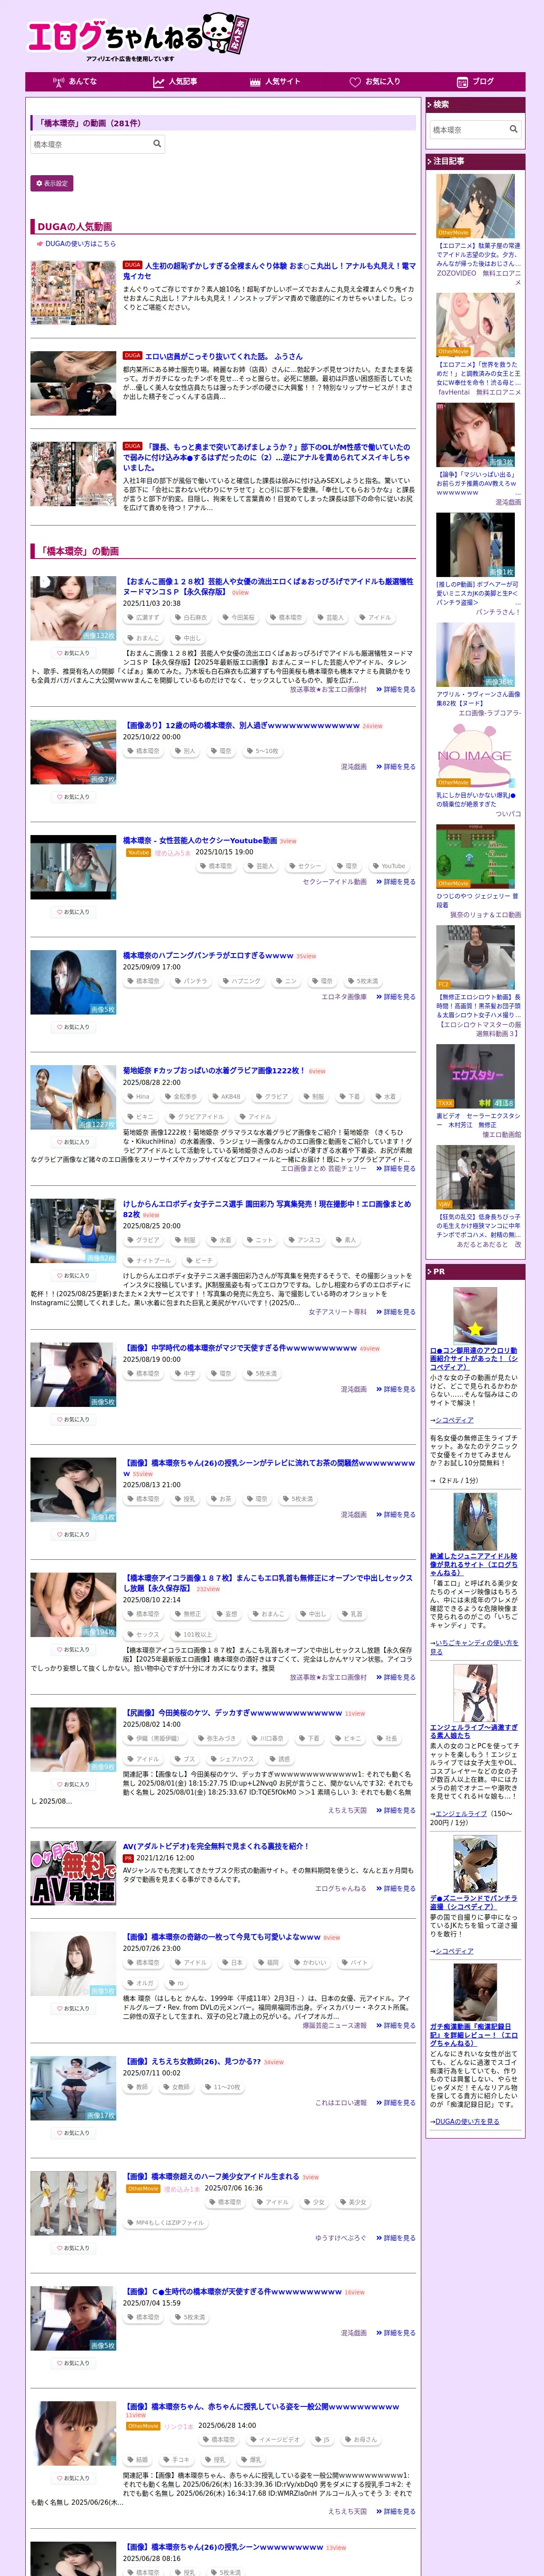Open 詳細を見る for the 2025/08/25 tennis post
The image size is (544, 2576).
[396, 1312]
